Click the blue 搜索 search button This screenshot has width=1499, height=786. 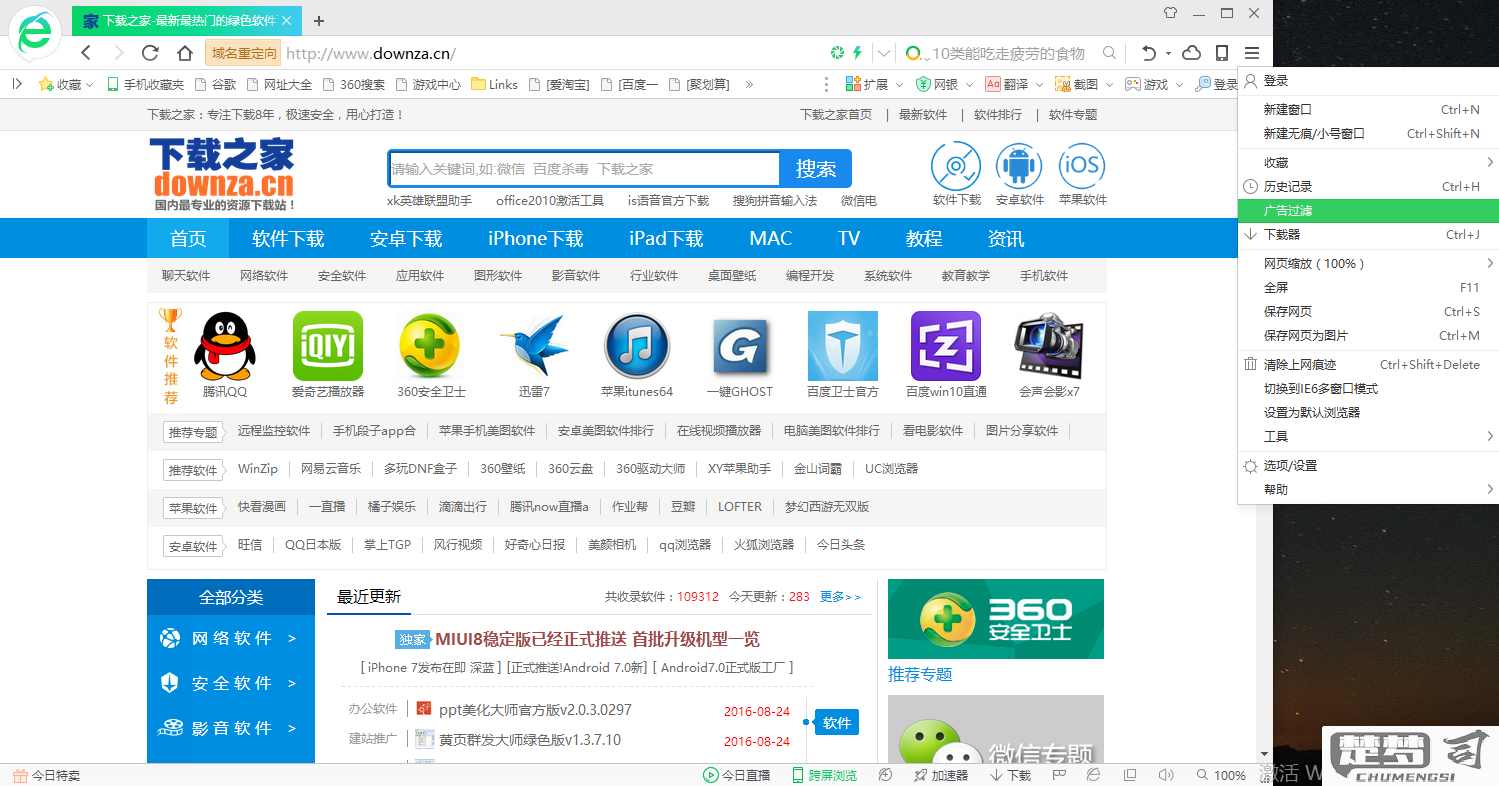pyautogui.click(x=816, y=169)
